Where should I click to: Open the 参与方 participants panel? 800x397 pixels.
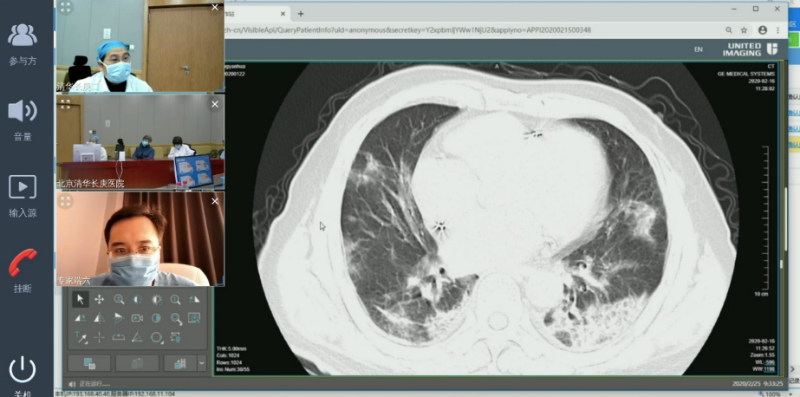click(x=22, y=44)
